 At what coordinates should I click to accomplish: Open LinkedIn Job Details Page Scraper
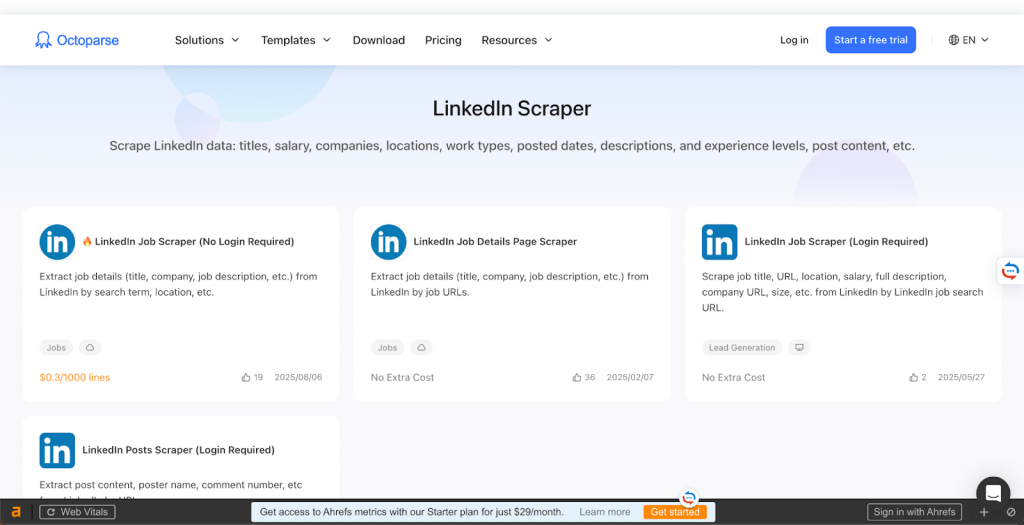coord(495,242)
